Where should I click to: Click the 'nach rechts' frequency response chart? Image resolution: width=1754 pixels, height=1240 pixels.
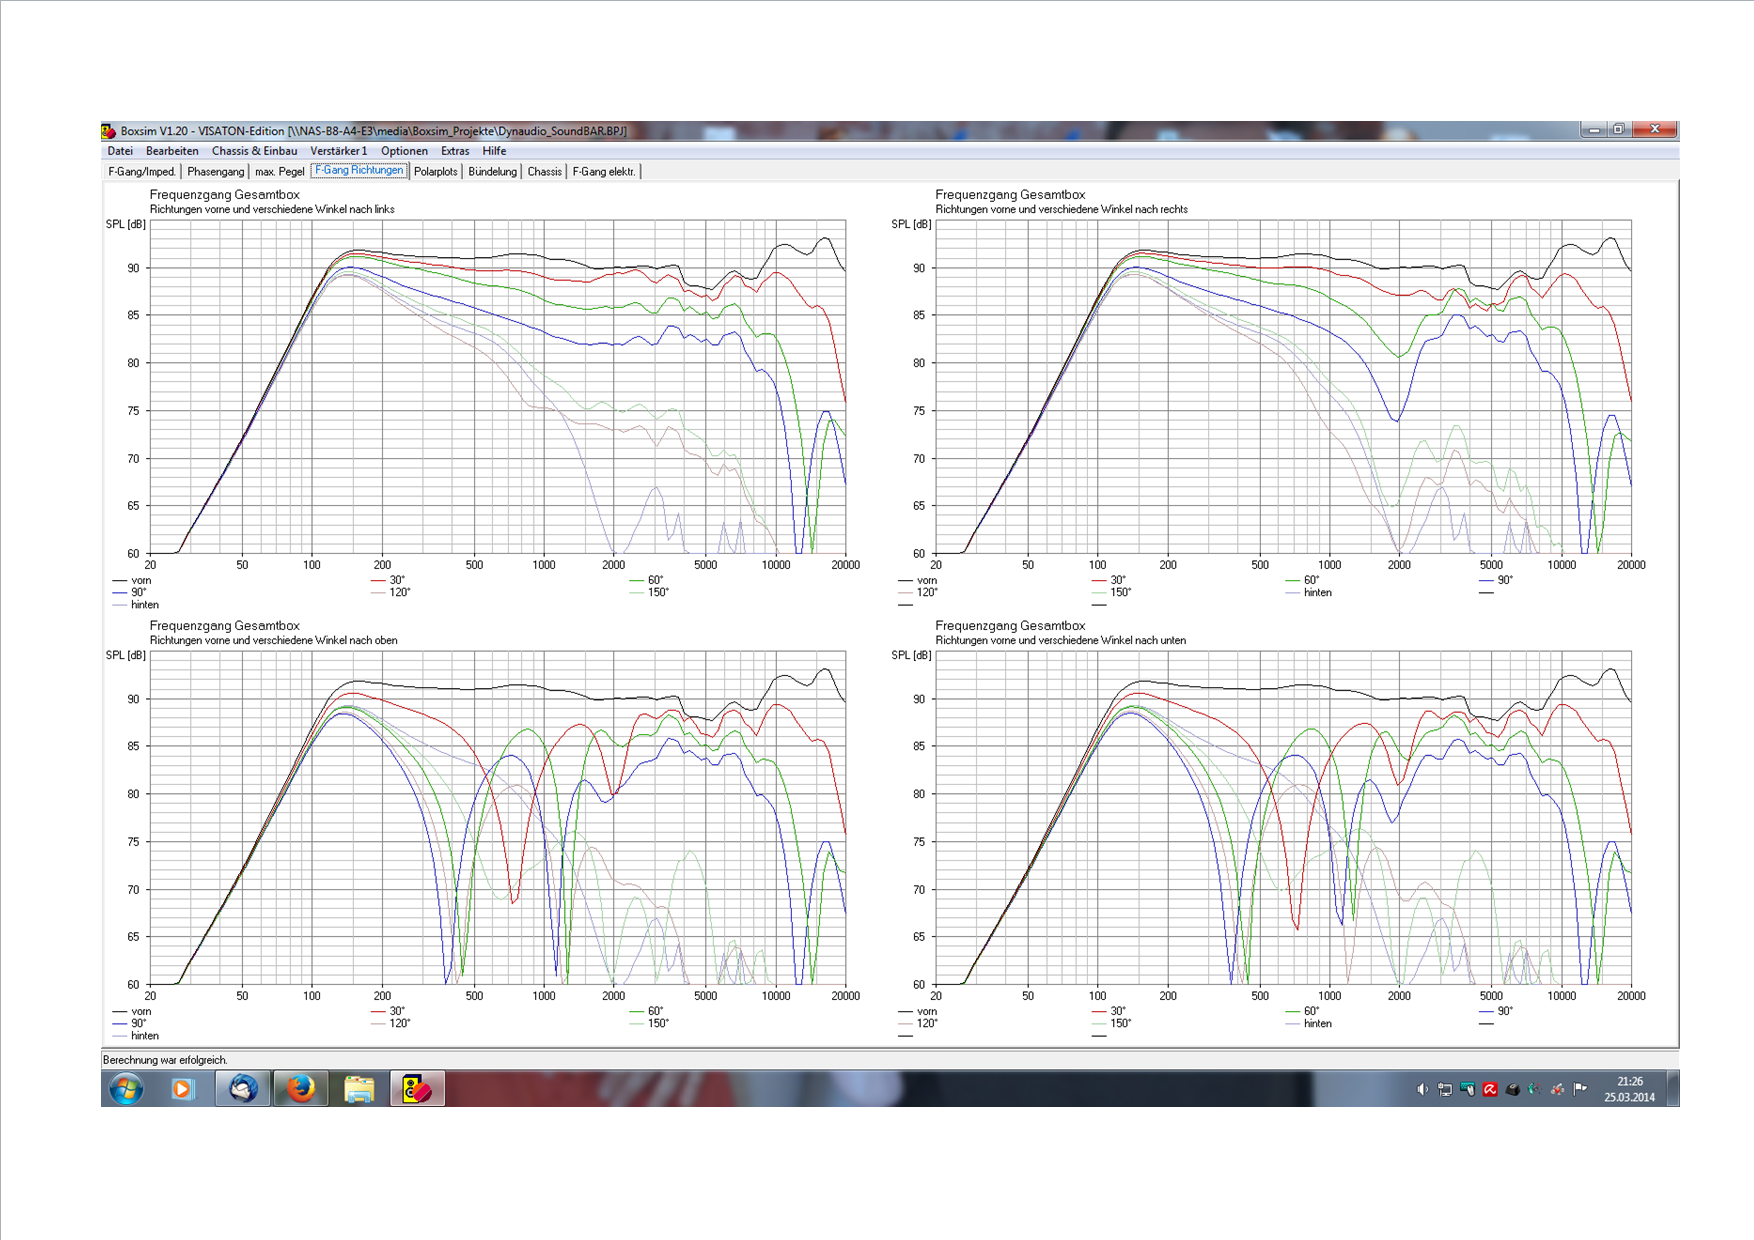point(1283,386)
